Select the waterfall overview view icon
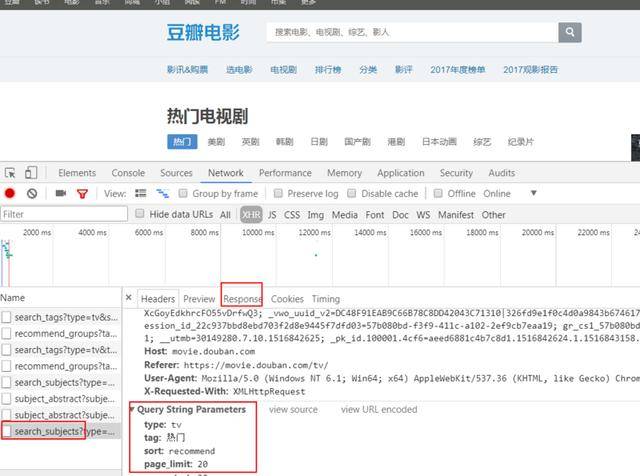 162,193
